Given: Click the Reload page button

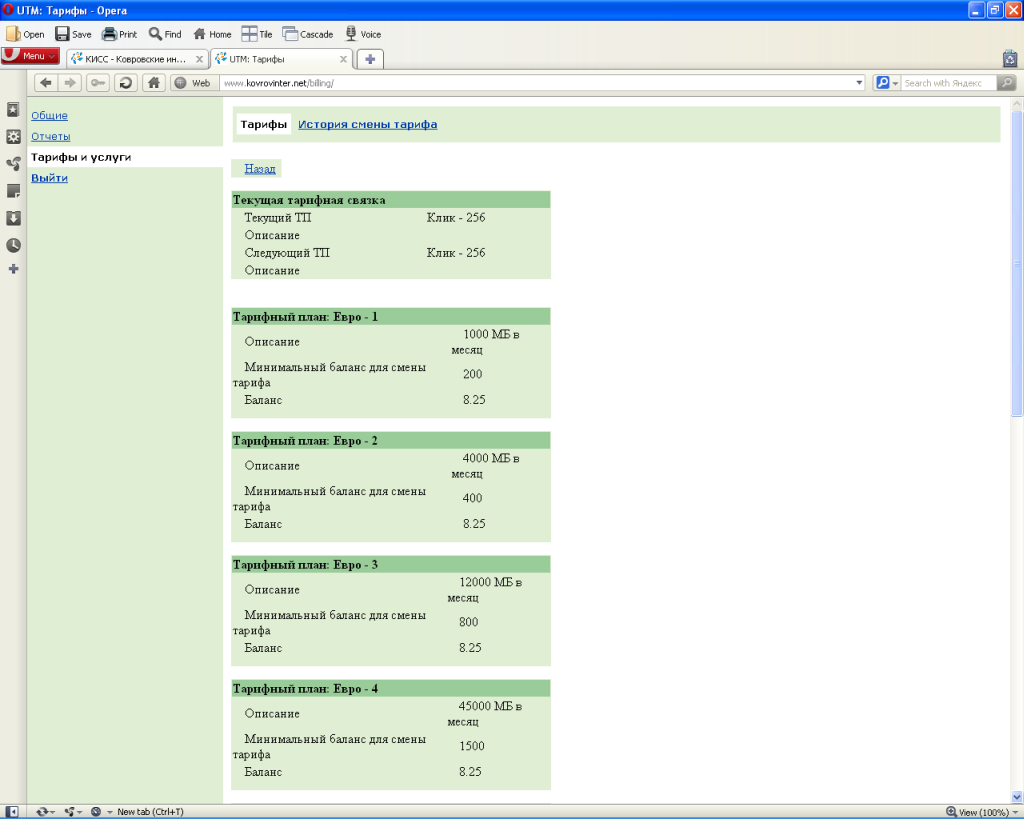Looking at the screenshot, I should coord(126,83).
